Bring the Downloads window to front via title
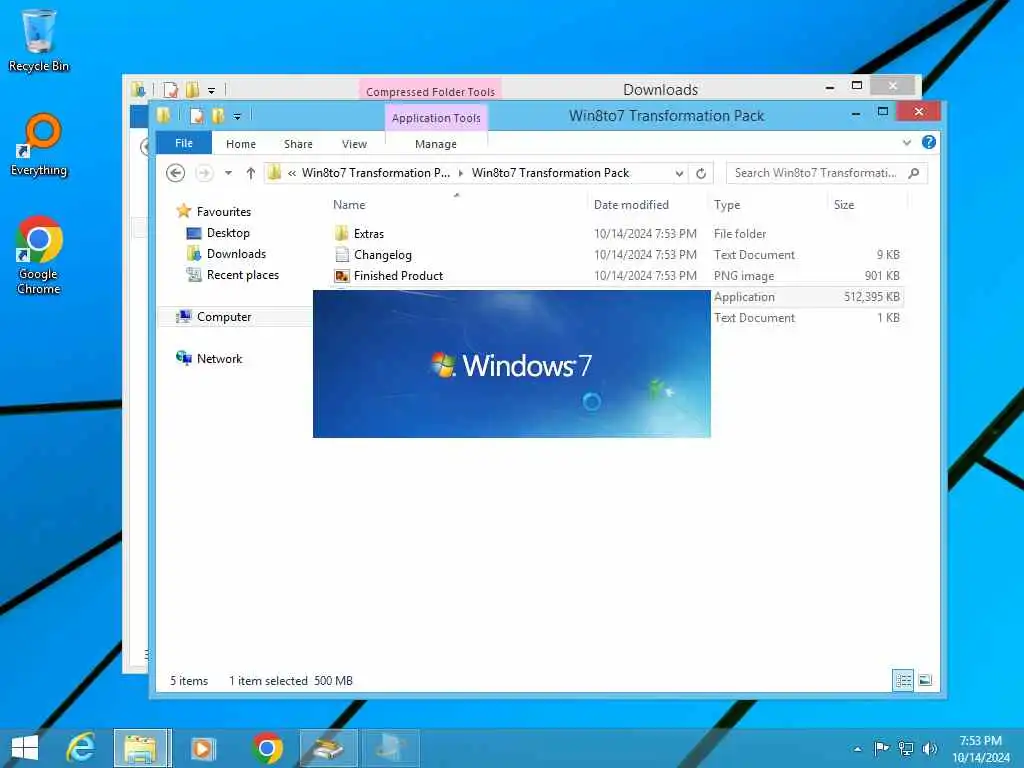 click(660, 89)
